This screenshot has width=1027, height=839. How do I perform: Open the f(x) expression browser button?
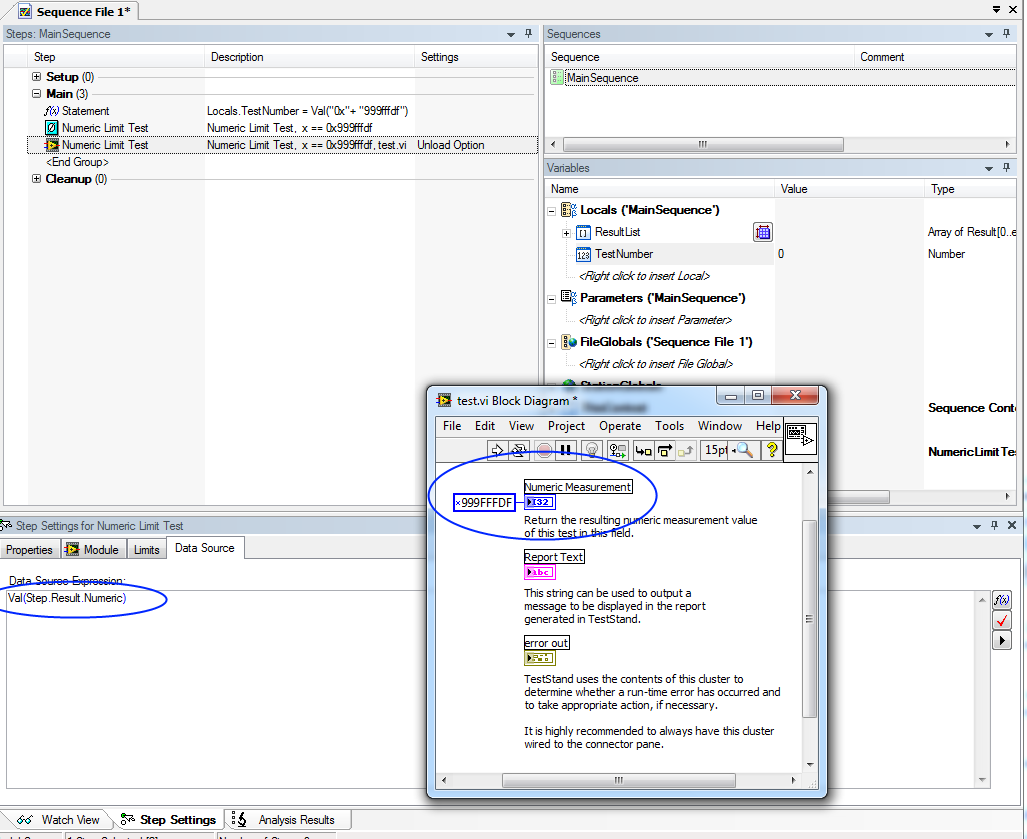pos(1001,600)
